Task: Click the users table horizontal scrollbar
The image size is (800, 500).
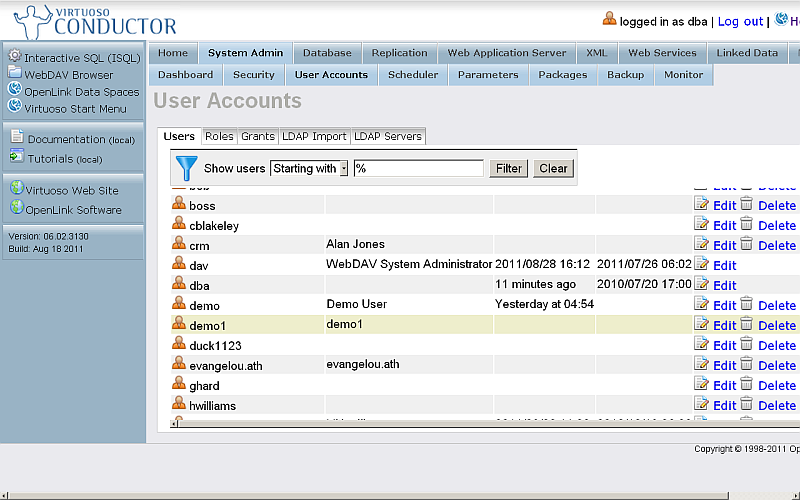Action: click(485, 423)
